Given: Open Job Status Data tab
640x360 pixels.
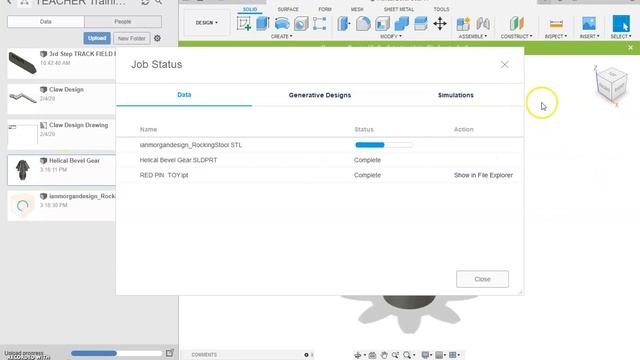Looking at the screenshot, I should click(x=184, y=95).
